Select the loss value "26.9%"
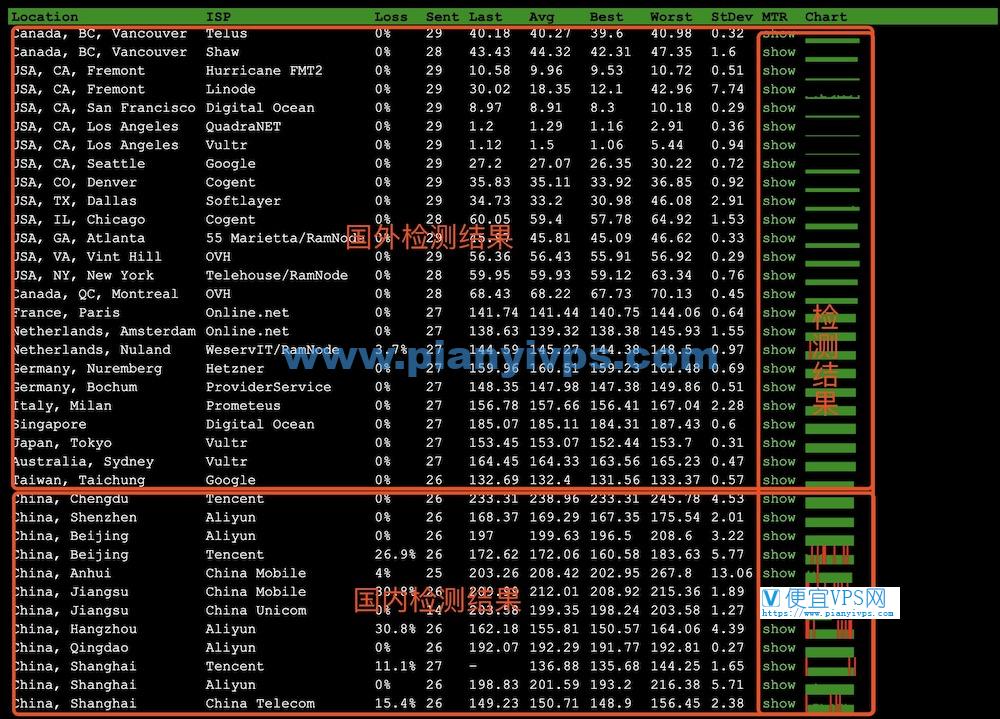Viewport: 1000px width, 719px height. pyautogui.click(x=395, y=555)
